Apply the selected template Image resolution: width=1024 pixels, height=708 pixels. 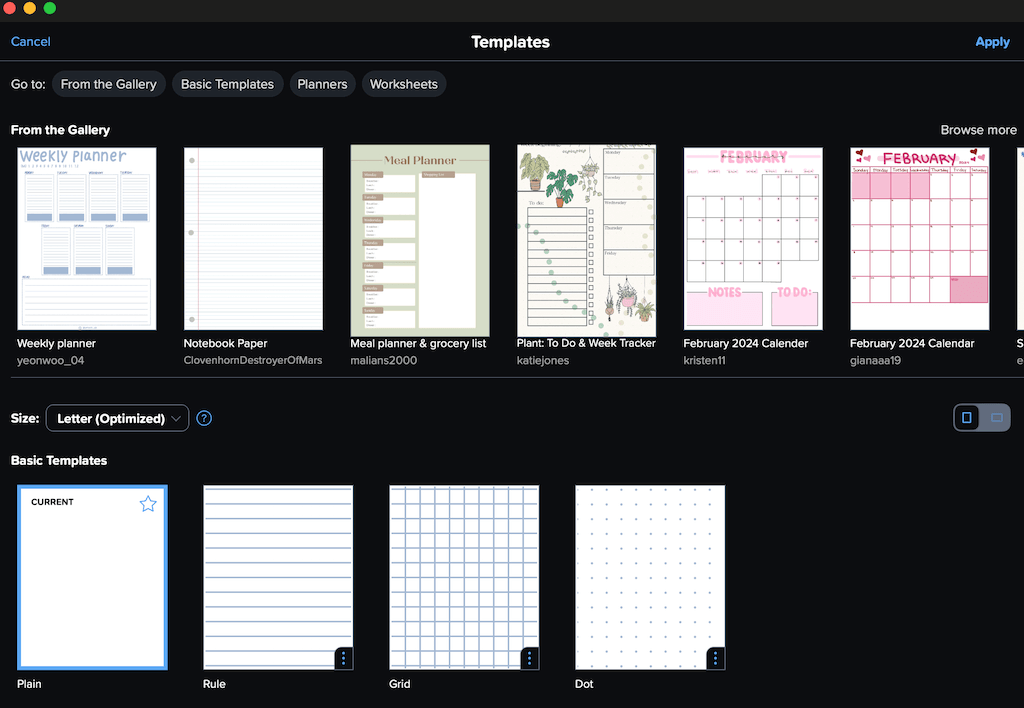tap(992, 42)
